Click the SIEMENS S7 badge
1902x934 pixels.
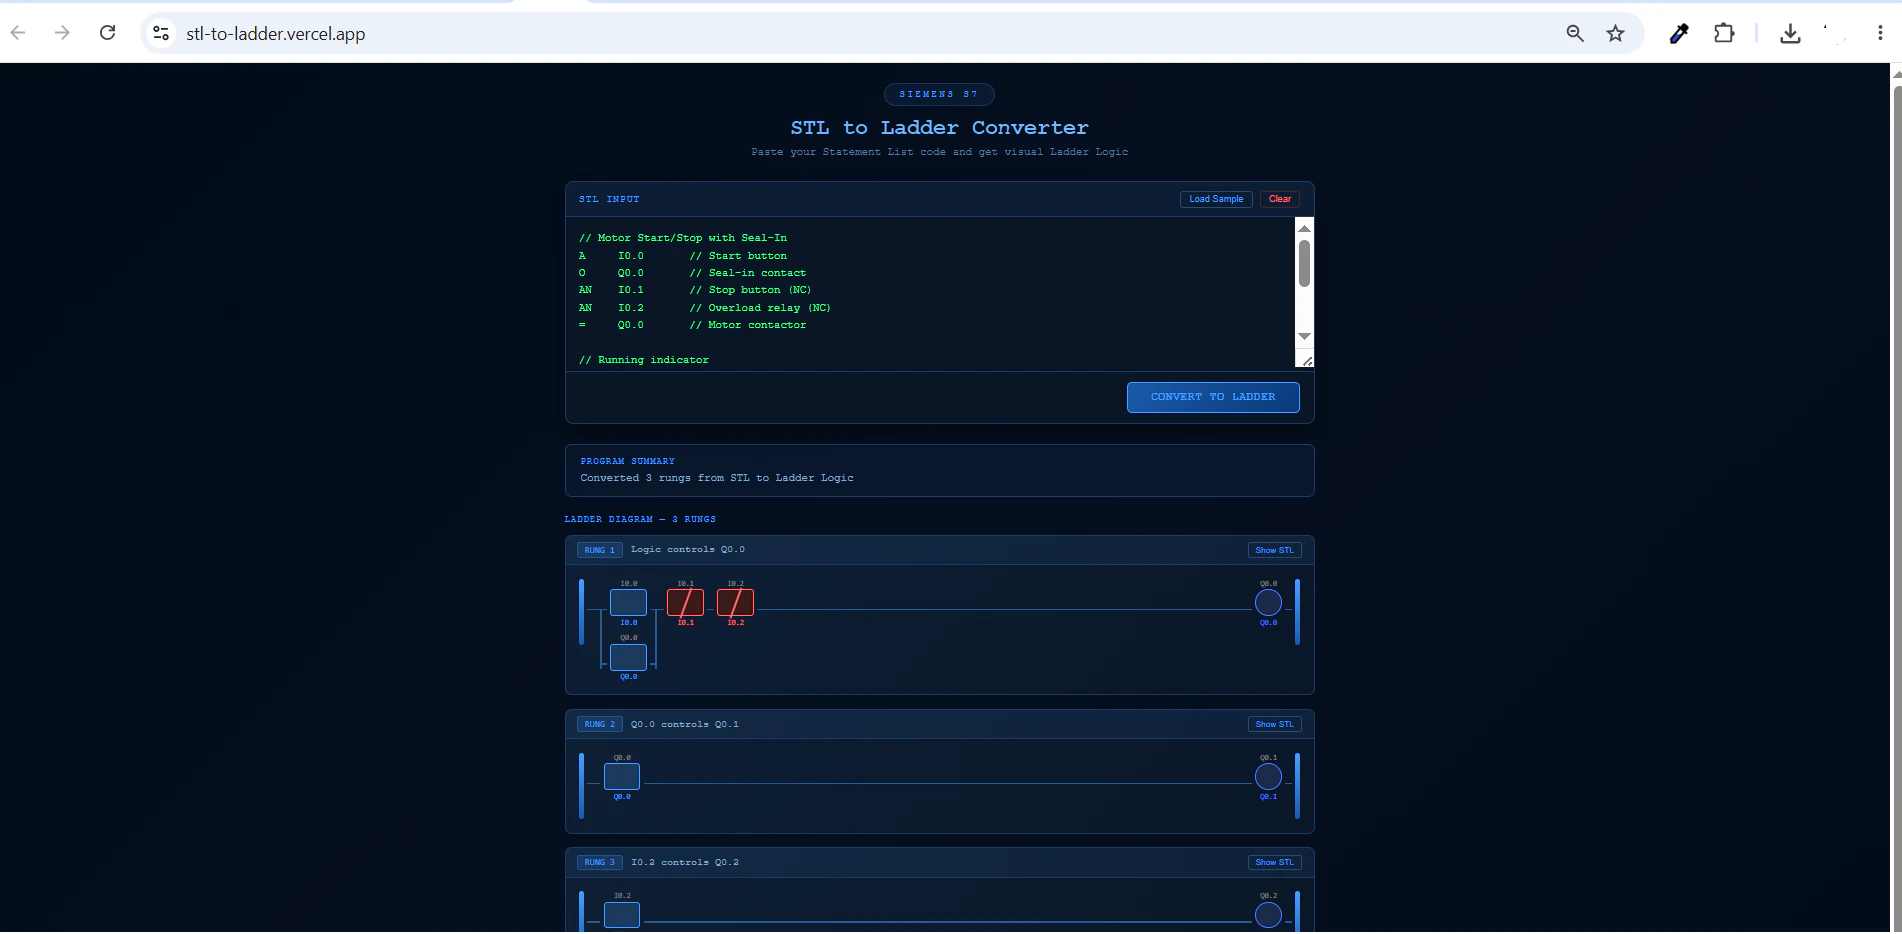click(x=939, y=94)
